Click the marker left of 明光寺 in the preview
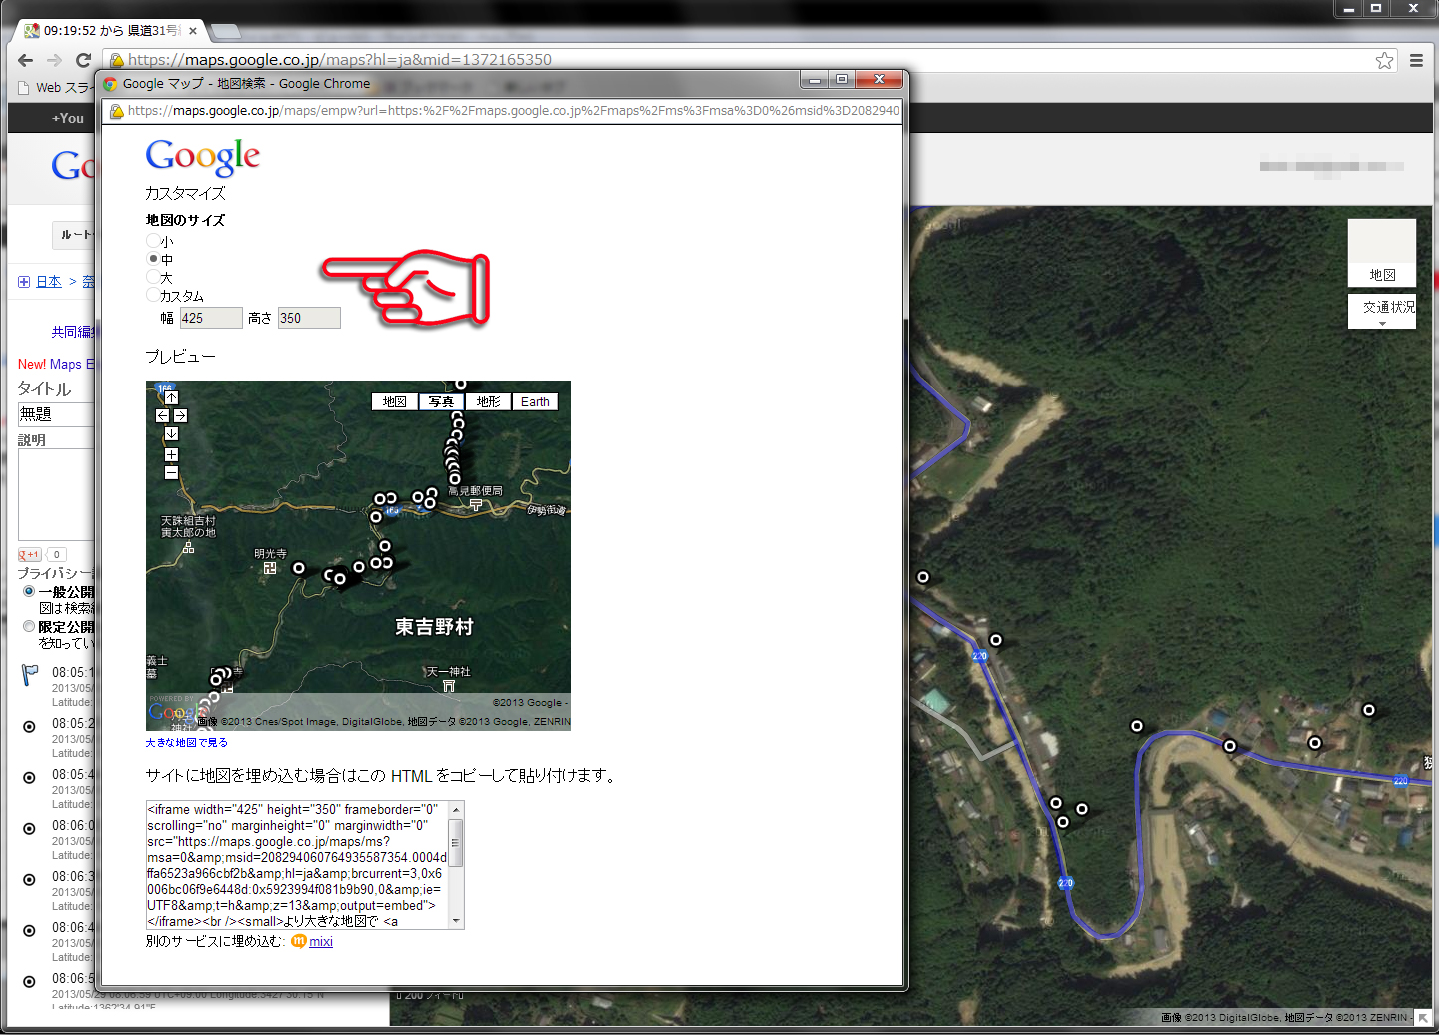Image resolution: width=1439 pixels, height=1035 pixels. click(x=298, y=568)
